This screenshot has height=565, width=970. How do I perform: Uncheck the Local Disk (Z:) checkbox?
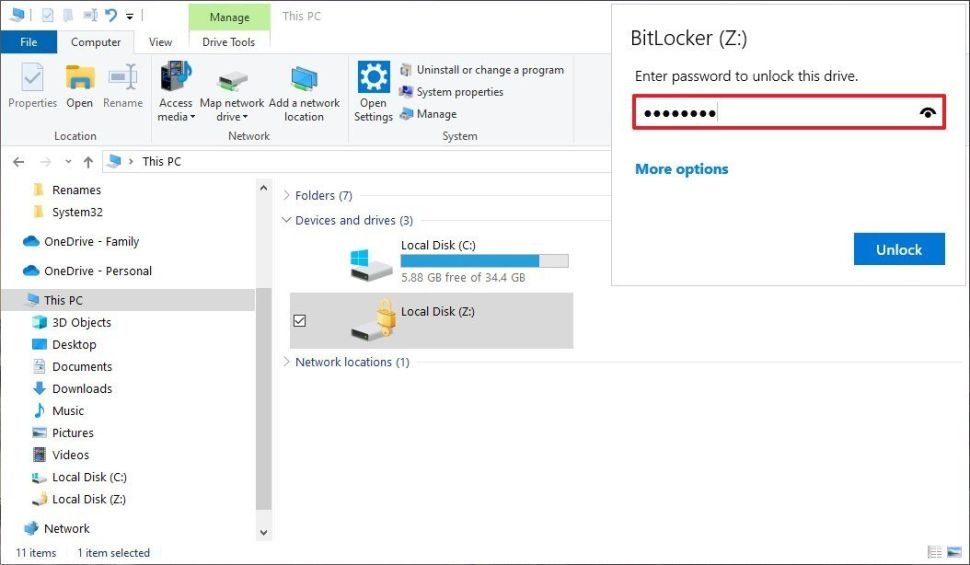299,321
